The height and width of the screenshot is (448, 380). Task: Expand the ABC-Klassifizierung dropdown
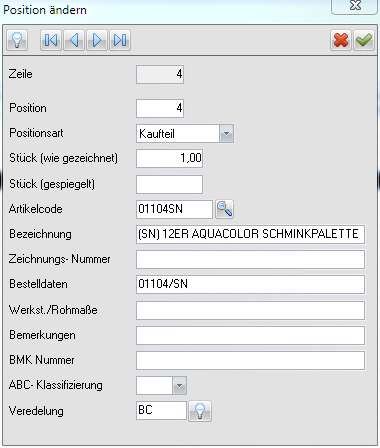click(179, 386)
